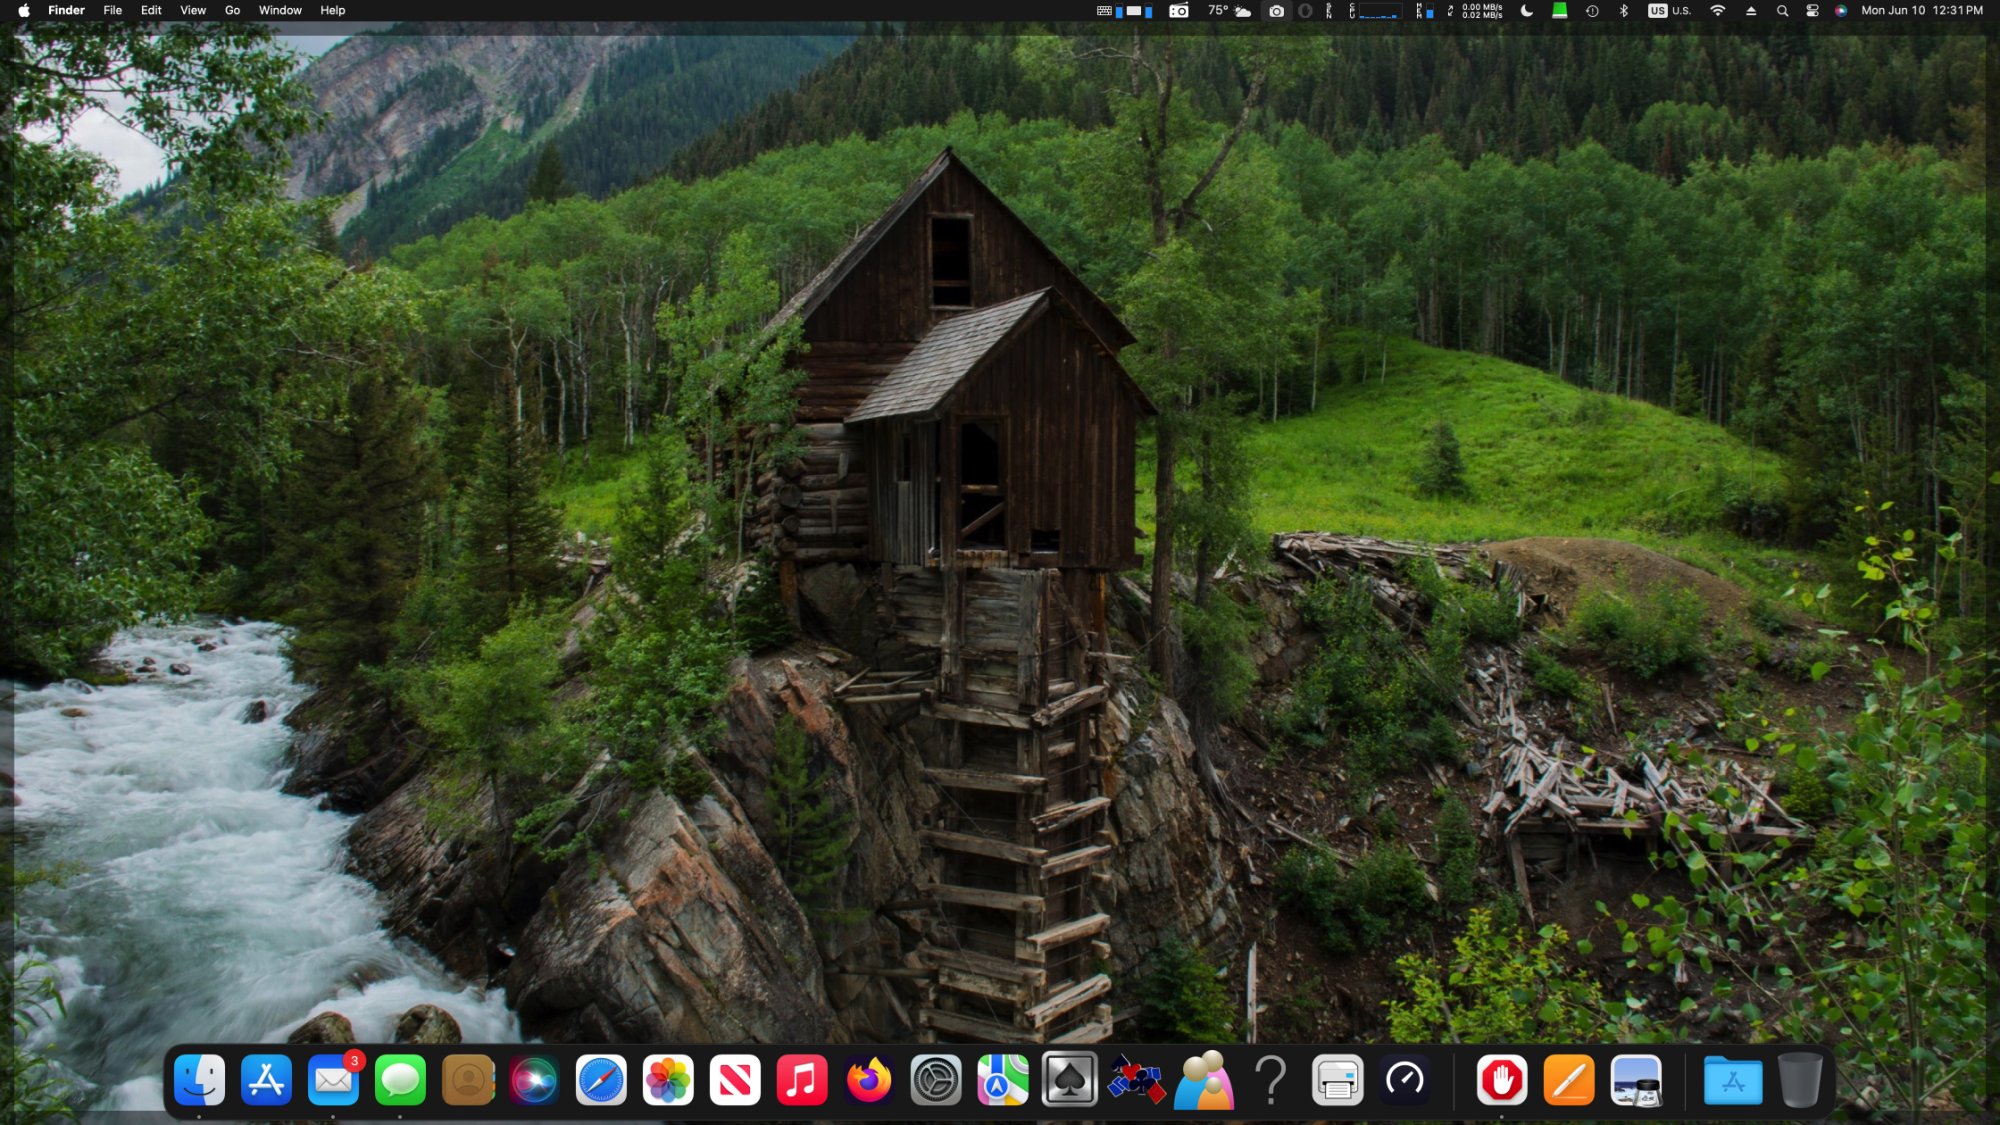Open Safari from the dock
Image resolution: width=2000 pixels, height=1125 pixels.
601,1080
